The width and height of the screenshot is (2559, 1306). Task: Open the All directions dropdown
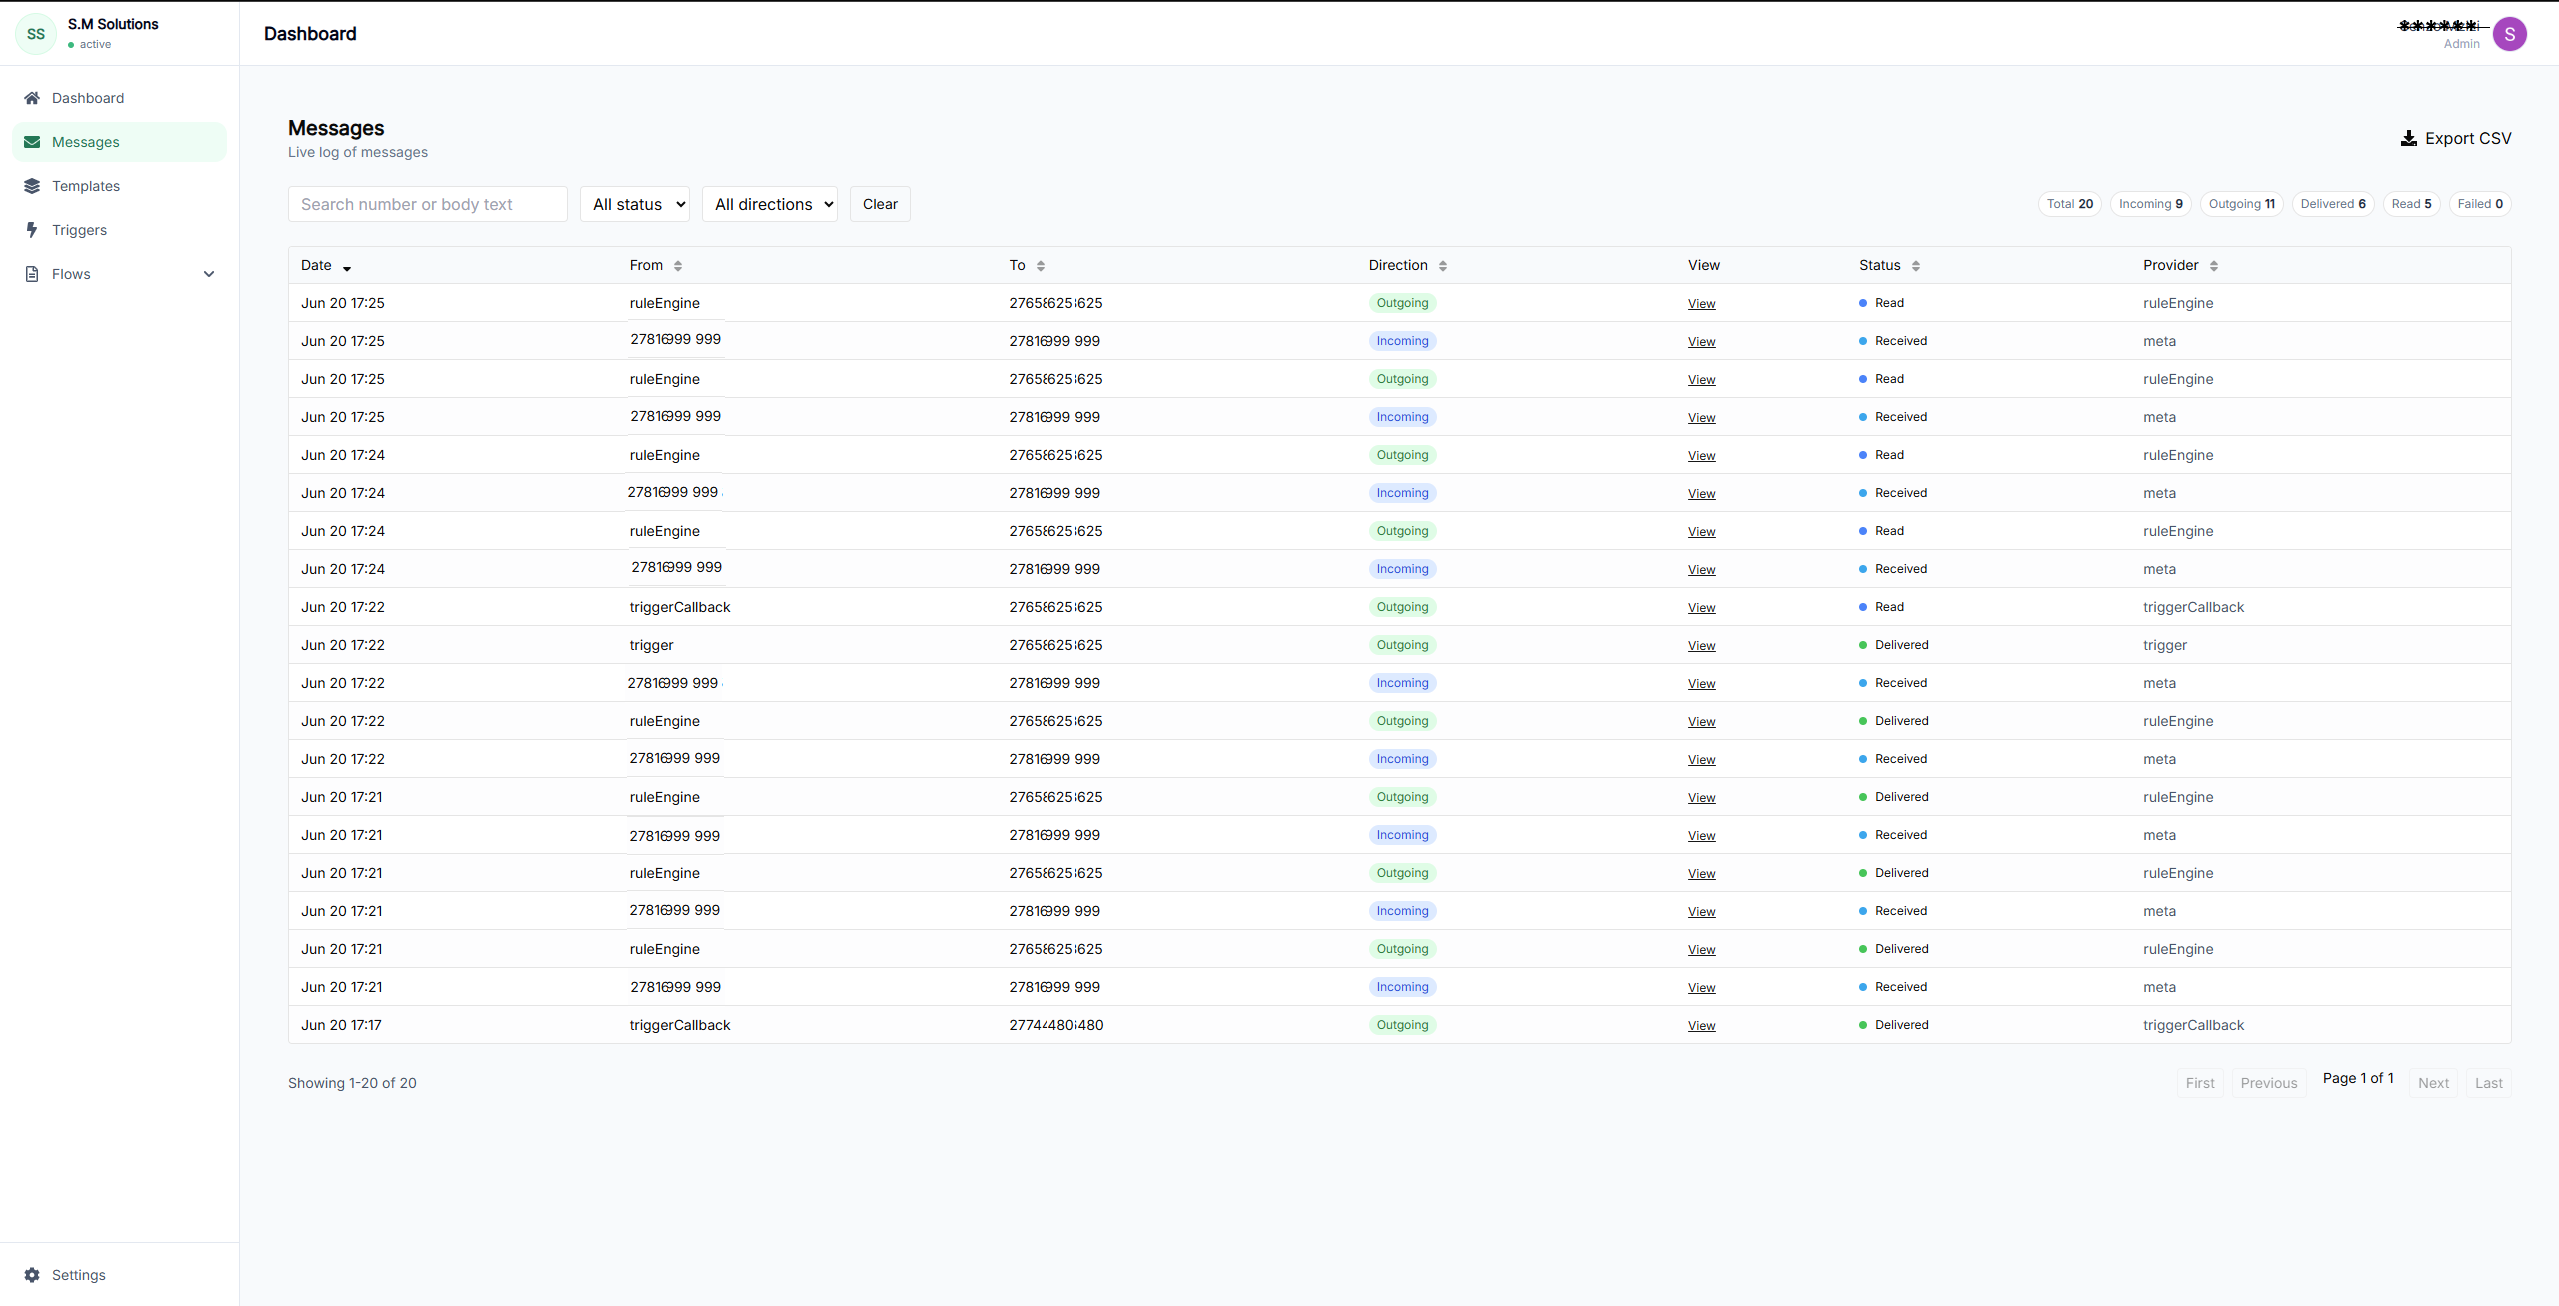point(770,204)
